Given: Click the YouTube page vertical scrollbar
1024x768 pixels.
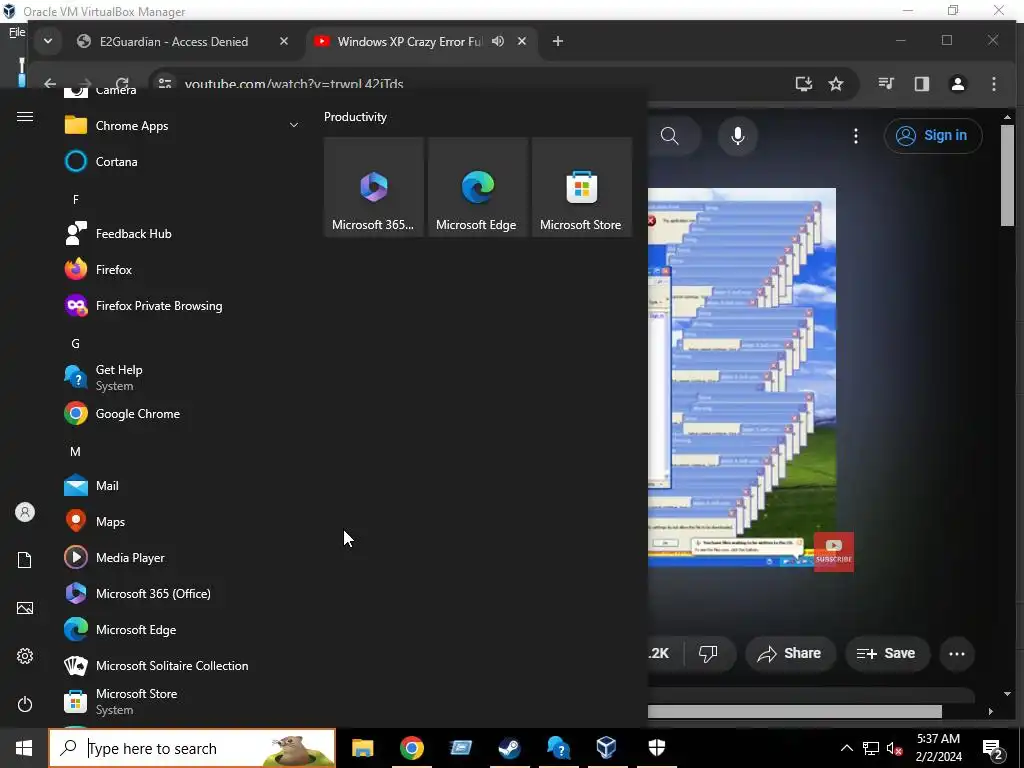Looking at the screenshot, I should (1007, 176).
